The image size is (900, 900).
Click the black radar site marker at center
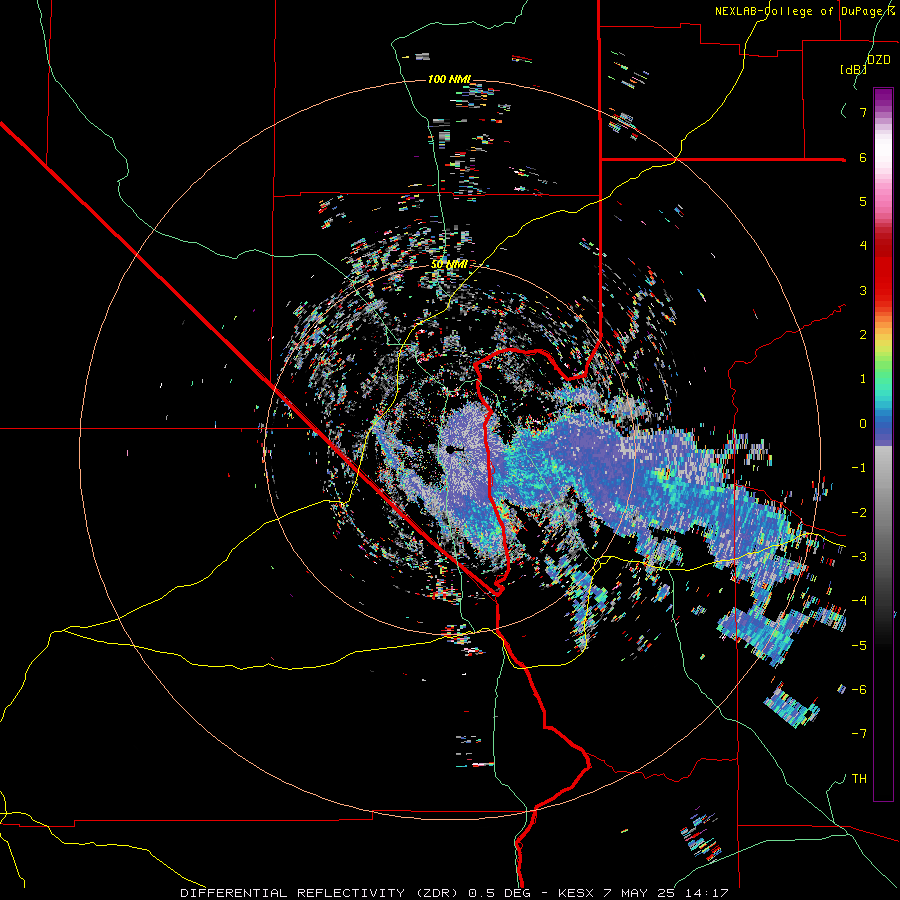(x=451, y=449)
